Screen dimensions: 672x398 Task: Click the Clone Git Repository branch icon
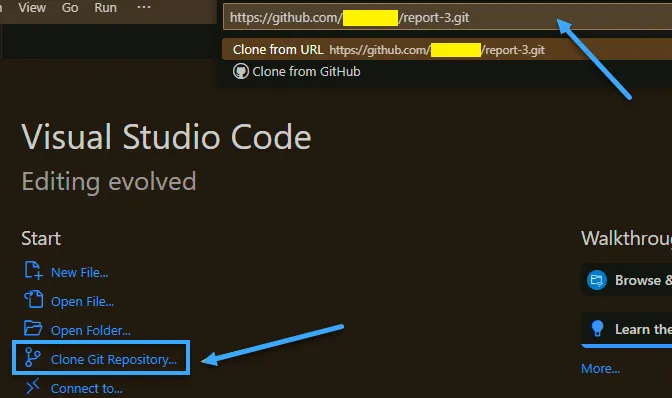(33, 357)
